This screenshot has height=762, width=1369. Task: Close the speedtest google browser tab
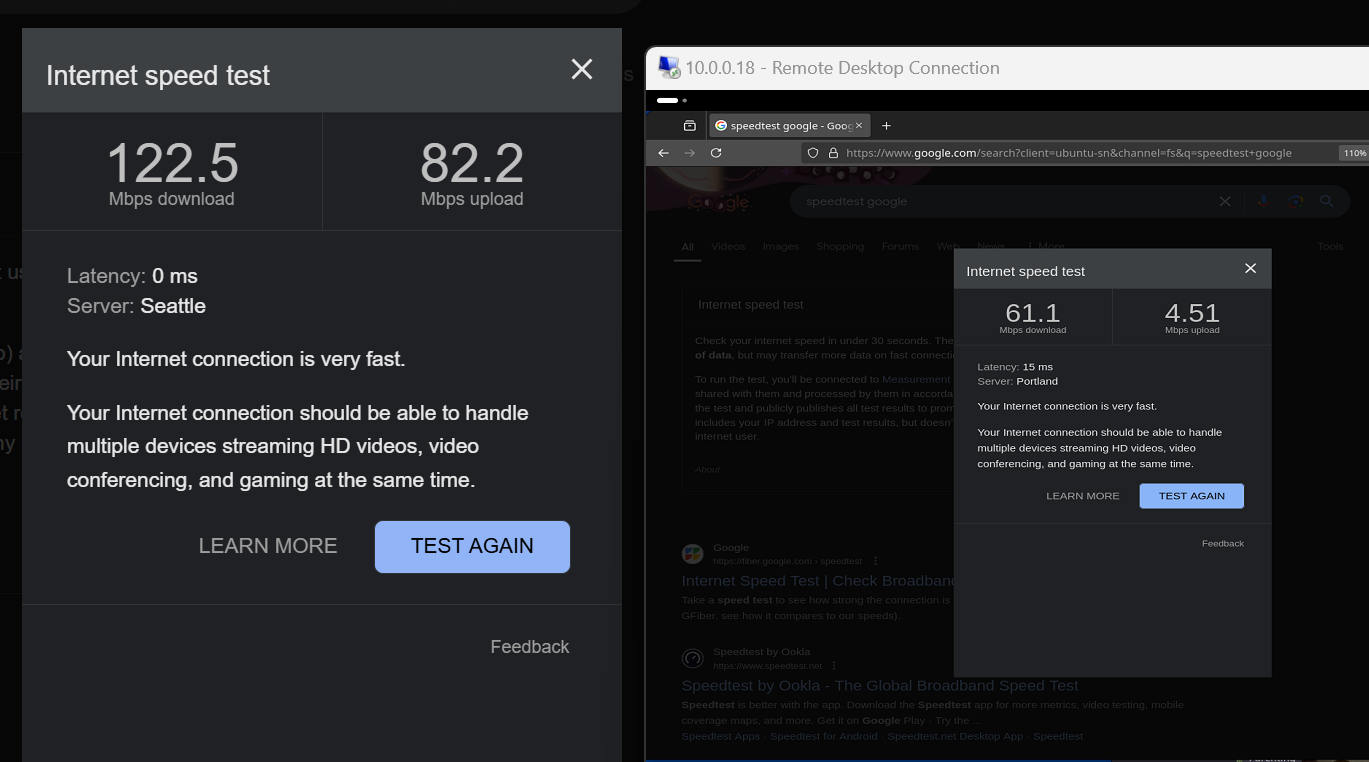point(859,126)
